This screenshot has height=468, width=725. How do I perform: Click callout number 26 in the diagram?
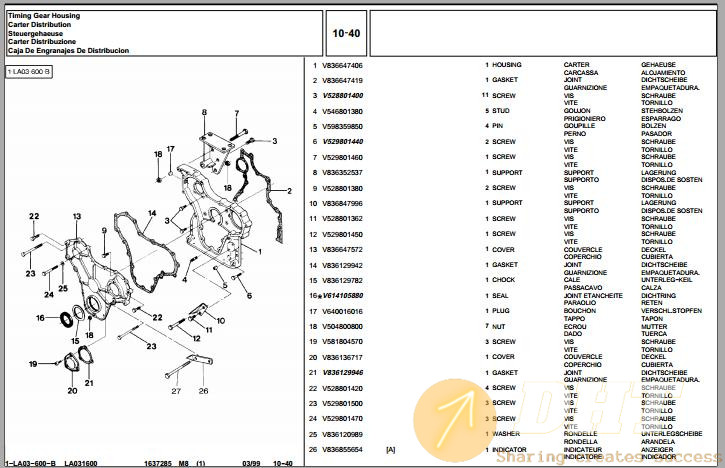(x=203, y=391)
